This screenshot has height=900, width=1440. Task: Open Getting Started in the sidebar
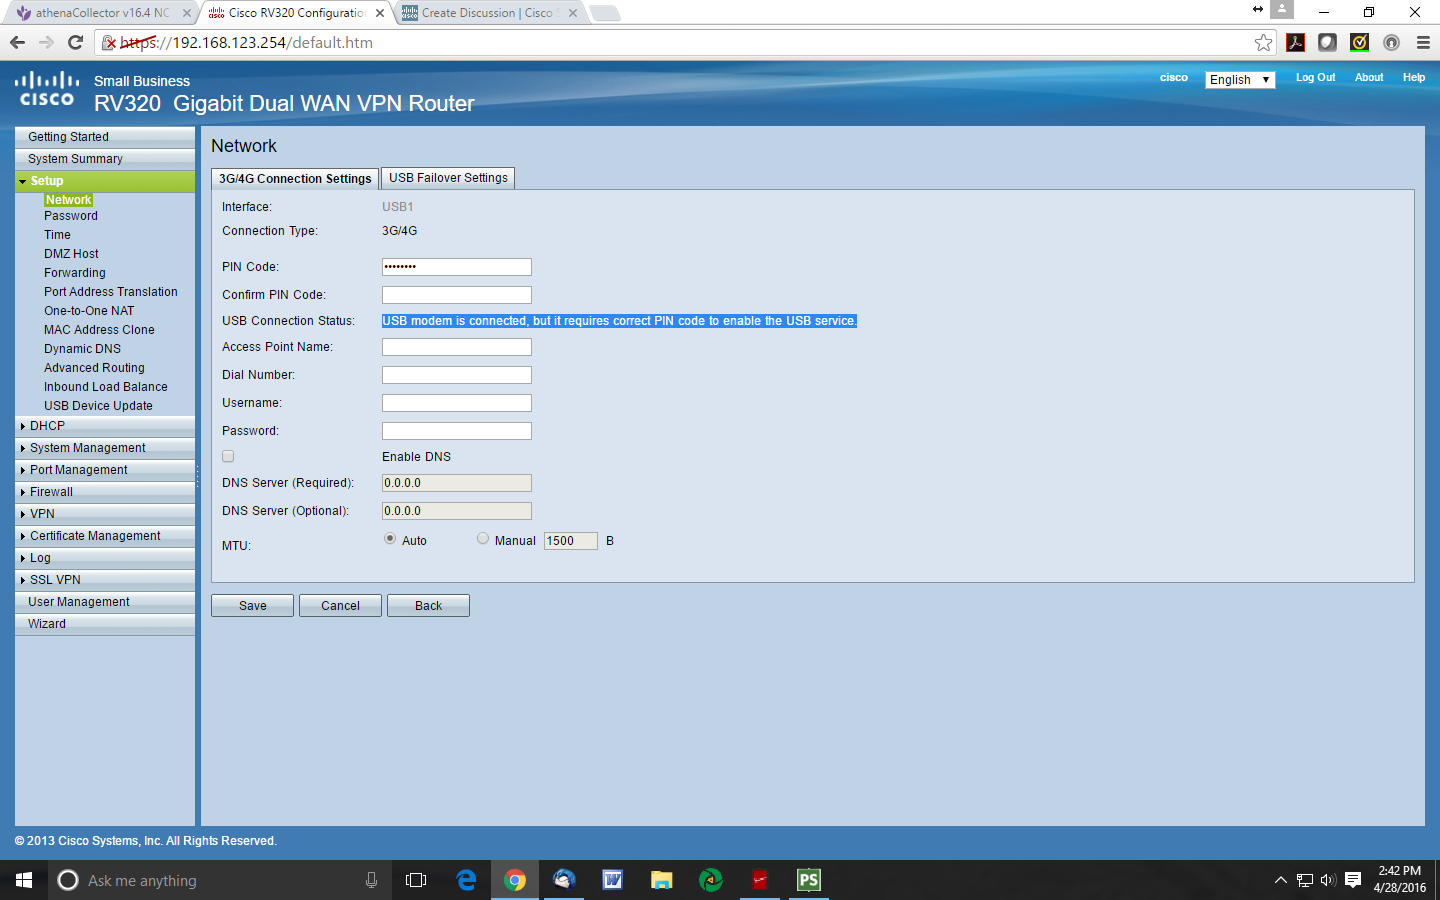(x=105, y=137)
